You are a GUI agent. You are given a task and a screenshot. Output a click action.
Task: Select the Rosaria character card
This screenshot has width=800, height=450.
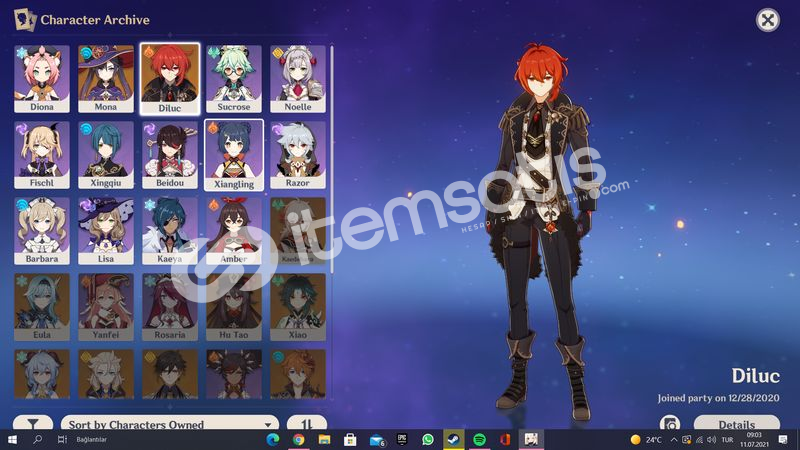(x=170, y=307)
